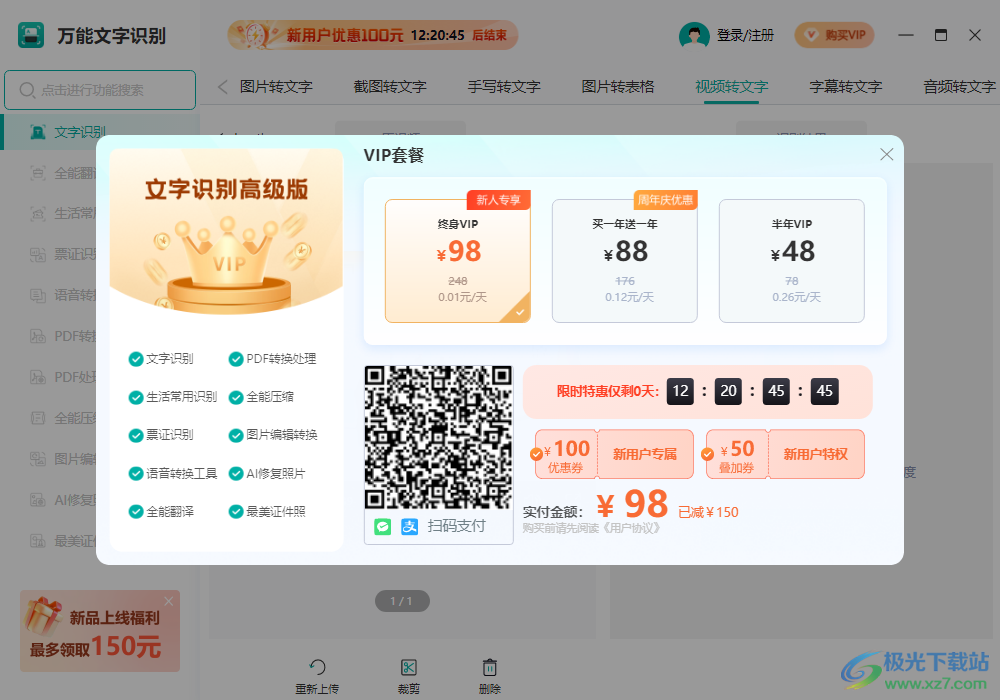
Task: Click the 生活常用 sidebar icon
Action: tap(38, 214)
